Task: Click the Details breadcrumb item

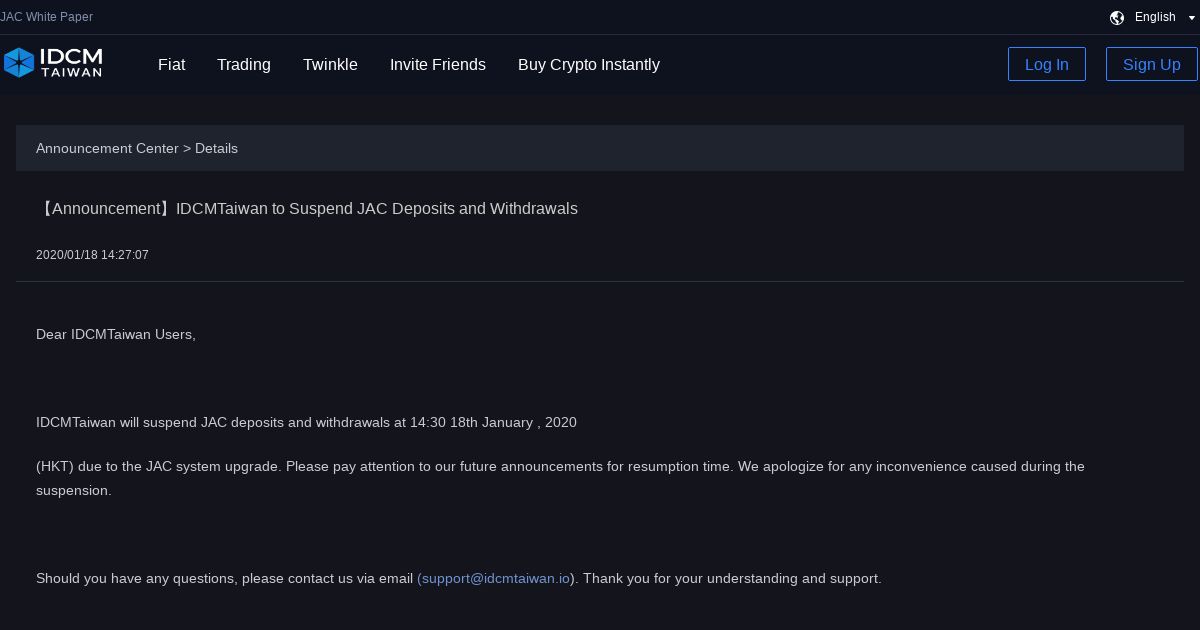Action: tap(216, 148)
